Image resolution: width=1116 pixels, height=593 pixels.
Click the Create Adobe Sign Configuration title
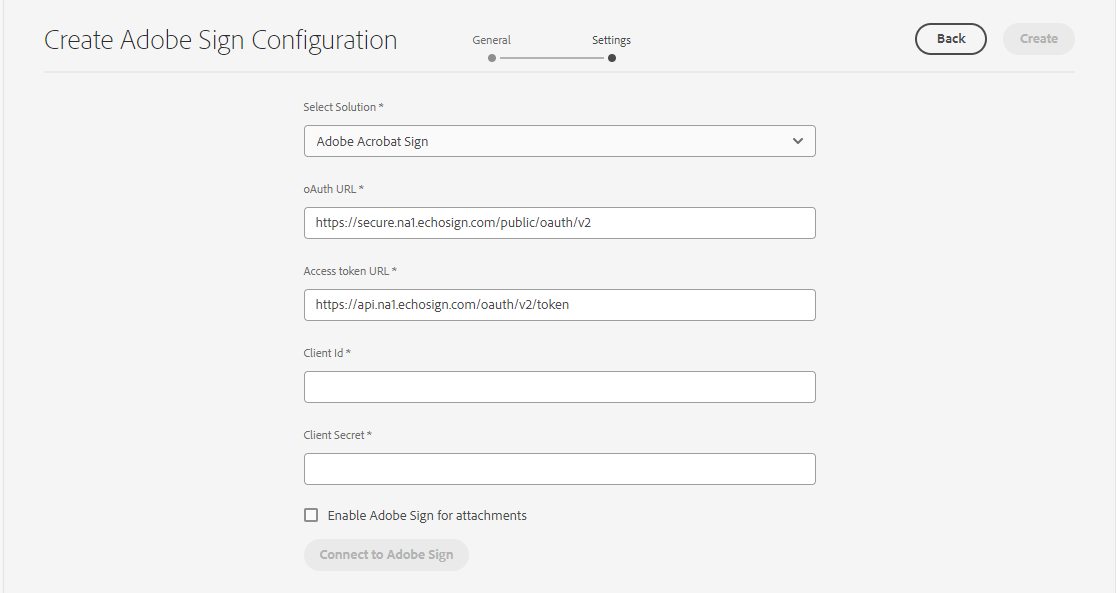[x=220, y=40]
